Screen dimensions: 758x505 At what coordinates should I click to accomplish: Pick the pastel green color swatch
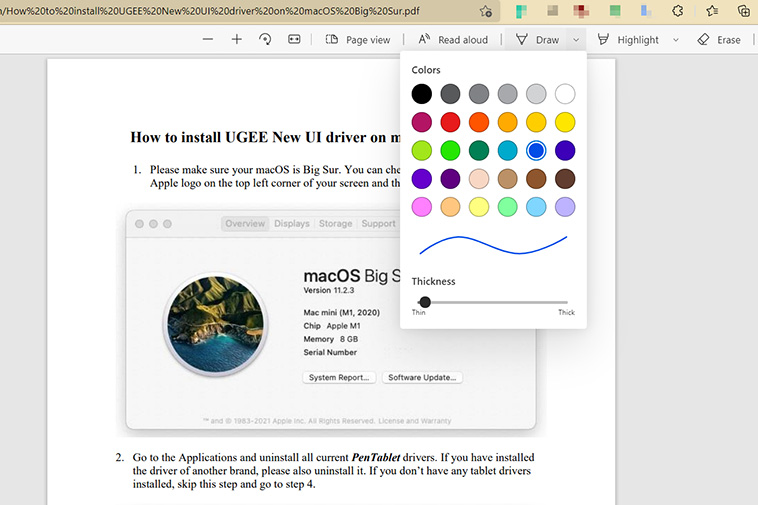pyautogui.click(x=508, y=207)
